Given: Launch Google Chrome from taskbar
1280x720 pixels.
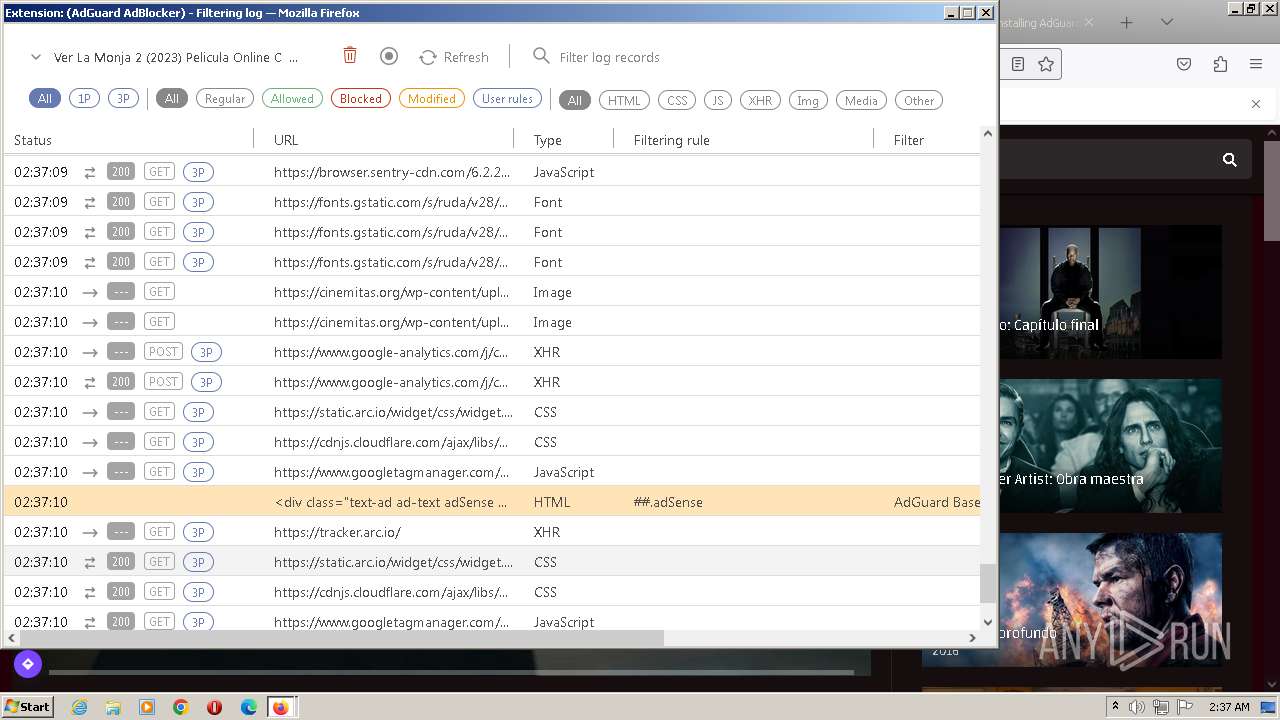Looking at the screenshot, I should 181,707.
